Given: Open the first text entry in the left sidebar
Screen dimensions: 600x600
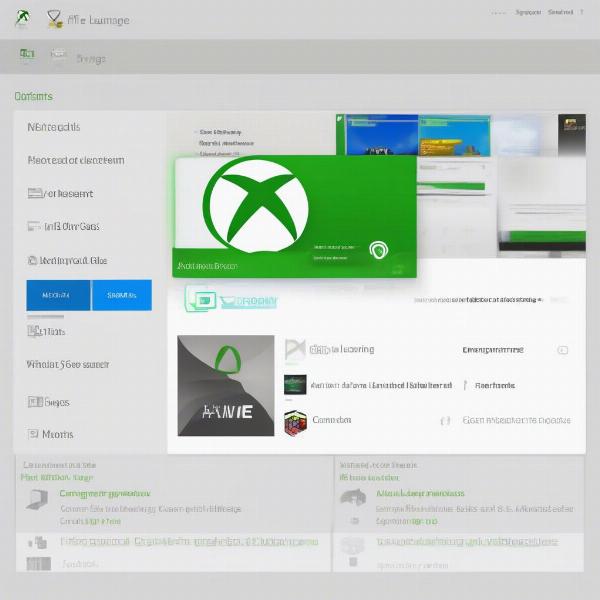Looking at the screenshot, I should [x=54, y=127].
